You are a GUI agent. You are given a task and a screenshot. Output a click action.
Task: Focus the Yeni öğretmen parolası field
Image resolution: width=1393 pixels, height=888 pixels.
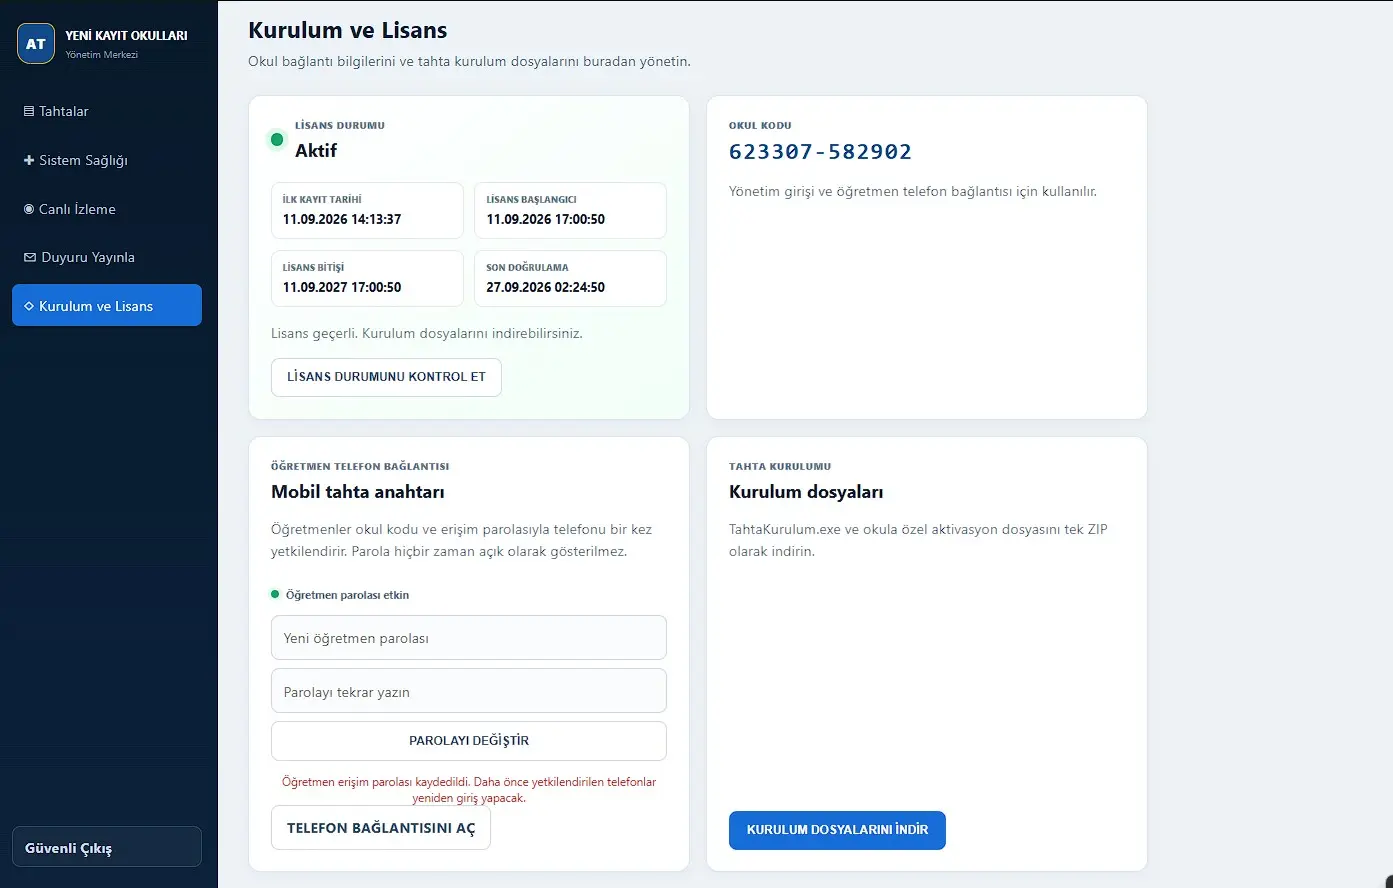coord(469,638)
